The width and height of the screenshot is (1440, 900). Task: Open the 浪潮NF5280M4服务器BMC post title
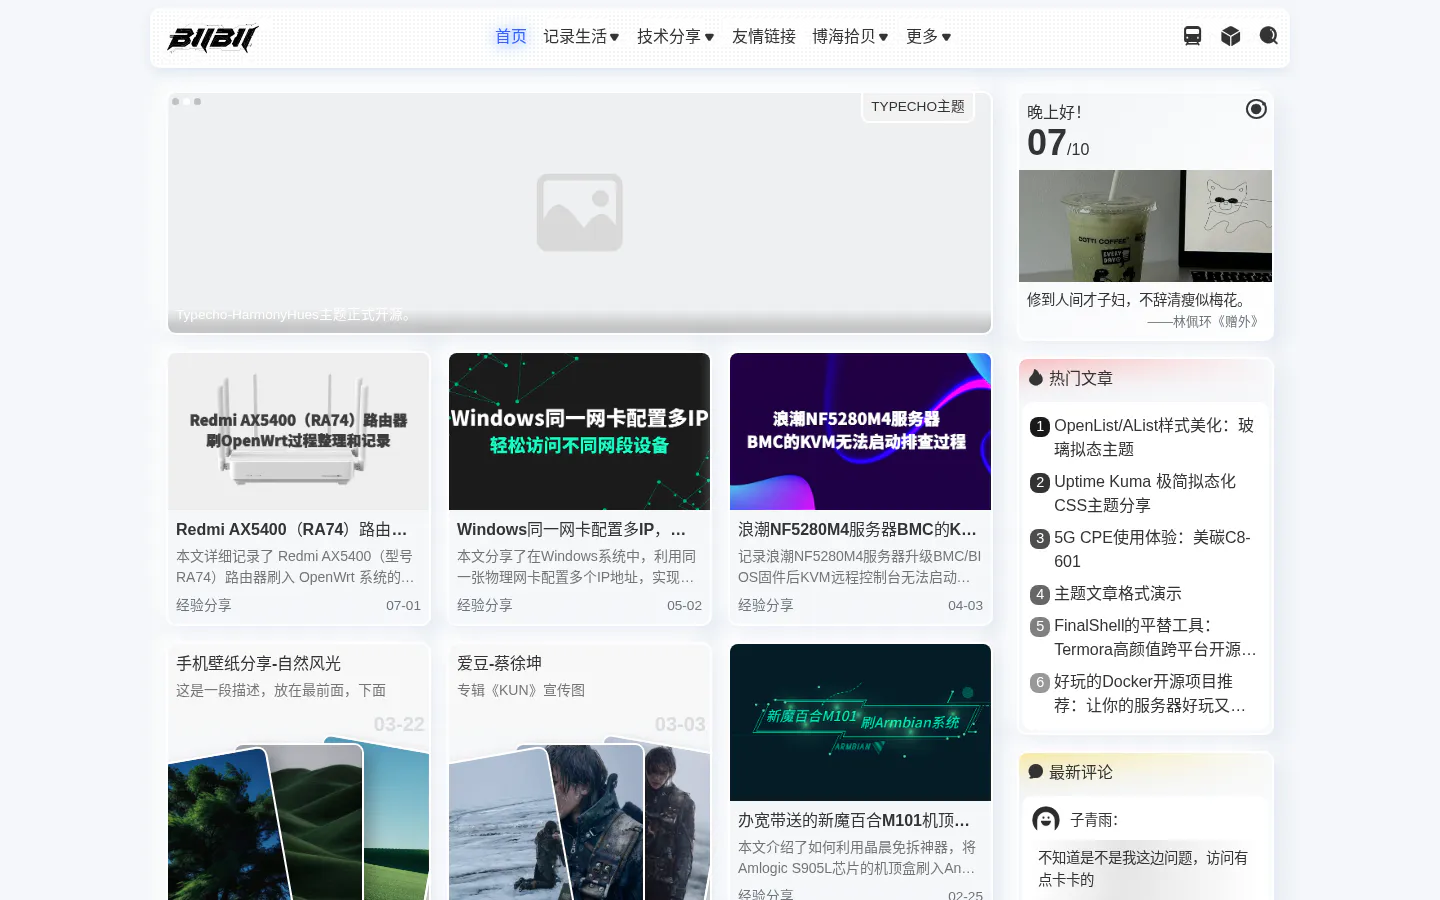coord(858,530)
